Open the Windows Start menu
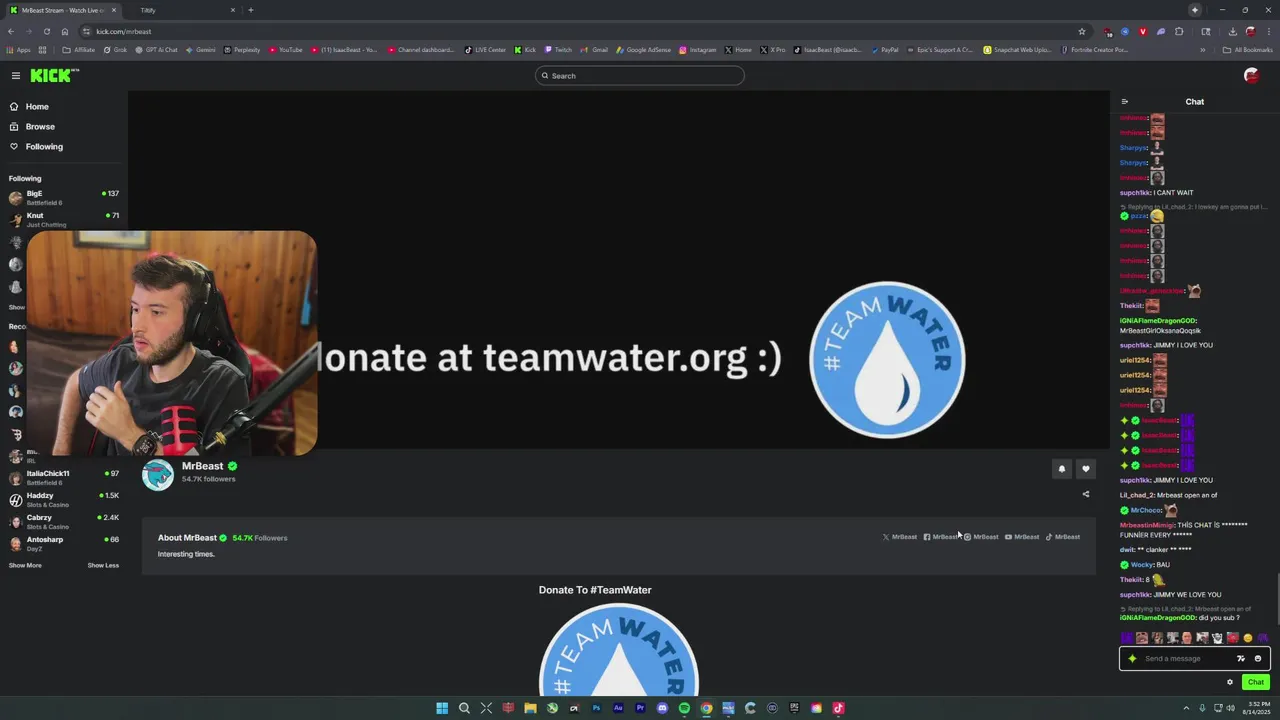Viewport: 1280px width, 720px height. pos(442,708)
